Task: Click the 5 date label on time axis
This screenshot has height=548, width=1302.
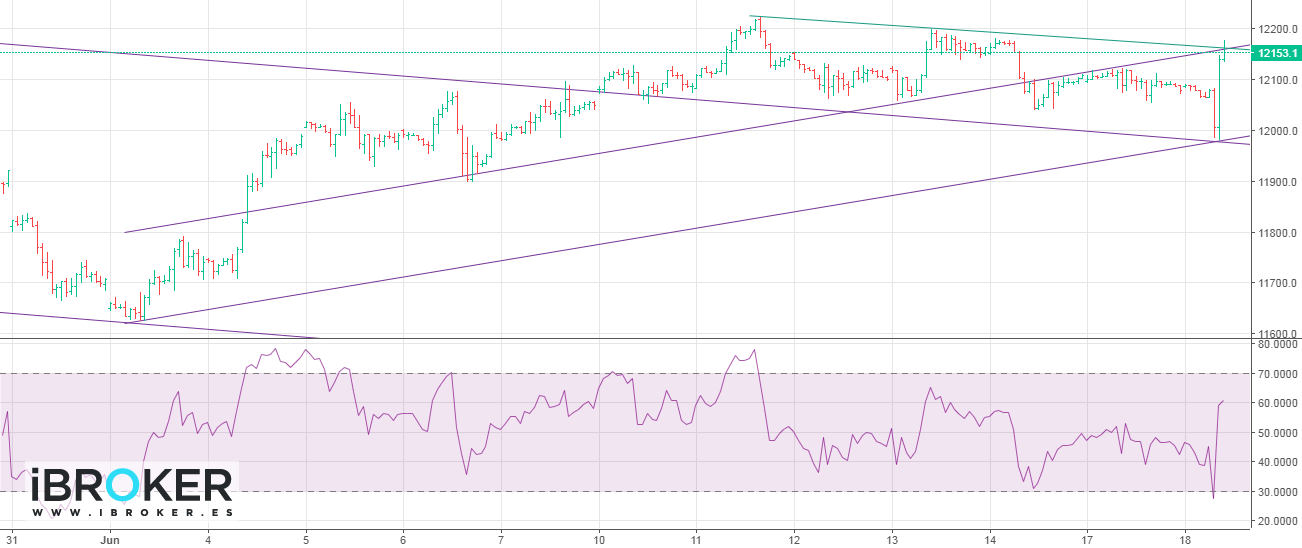Action: tap(306, 538)
